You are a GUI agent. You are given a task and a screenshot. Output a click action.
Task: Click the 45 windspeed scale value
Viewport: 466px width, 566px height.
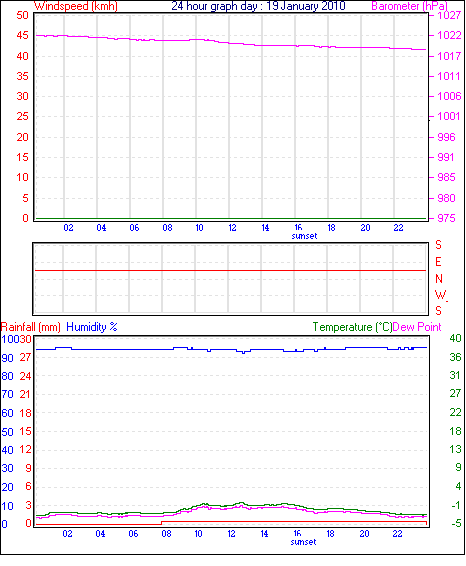click(x=22, y=35)
